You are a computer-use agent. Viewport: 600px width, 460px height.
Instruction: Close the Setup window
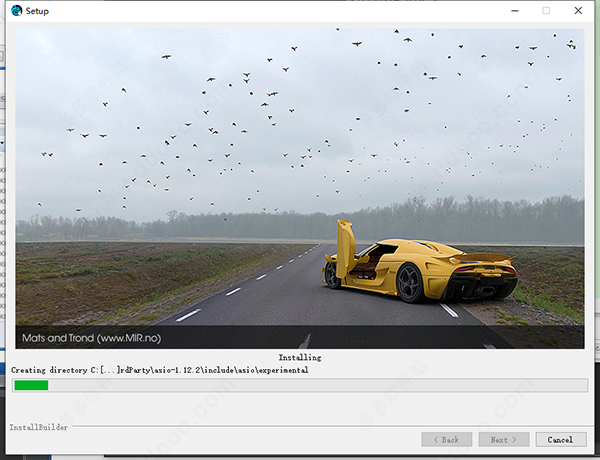578,11
